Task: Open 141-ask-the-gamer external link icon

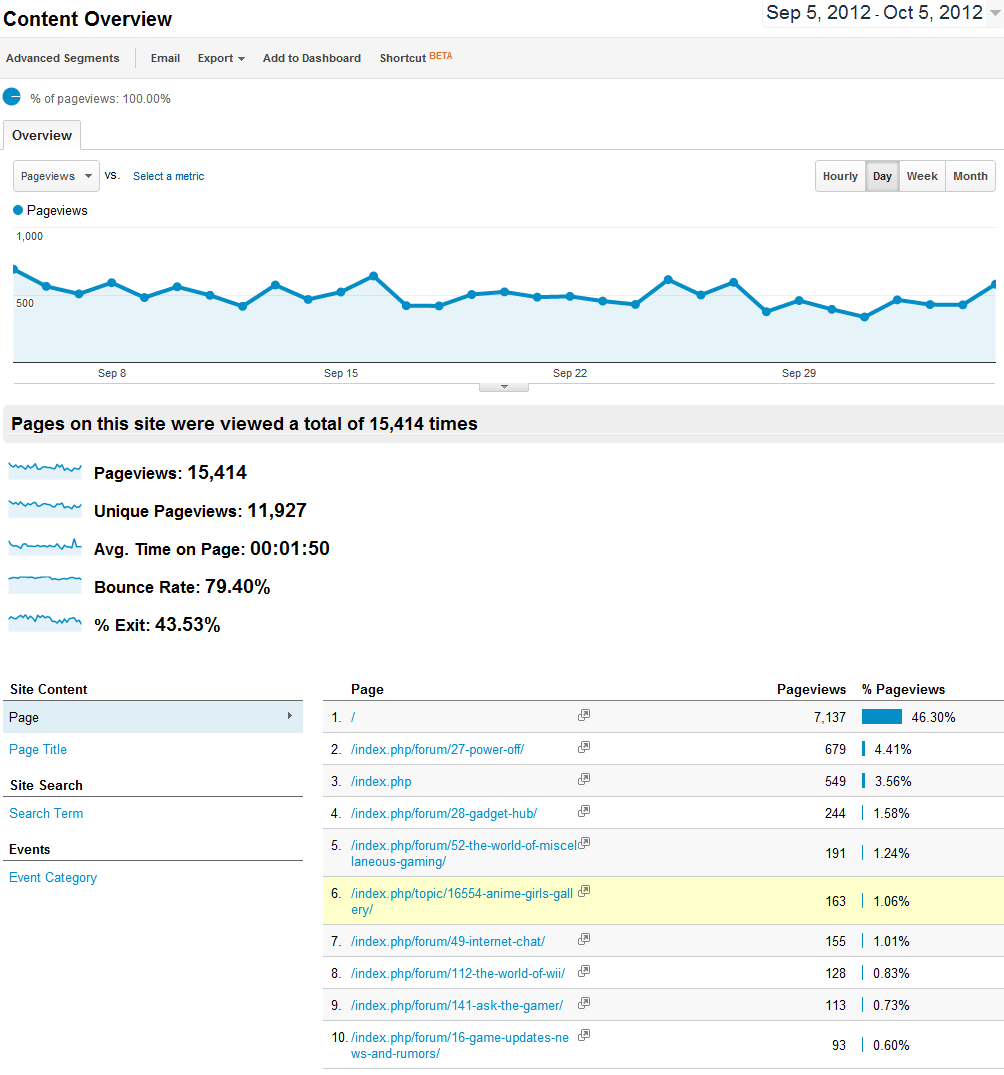Action: coord(584,1003)
